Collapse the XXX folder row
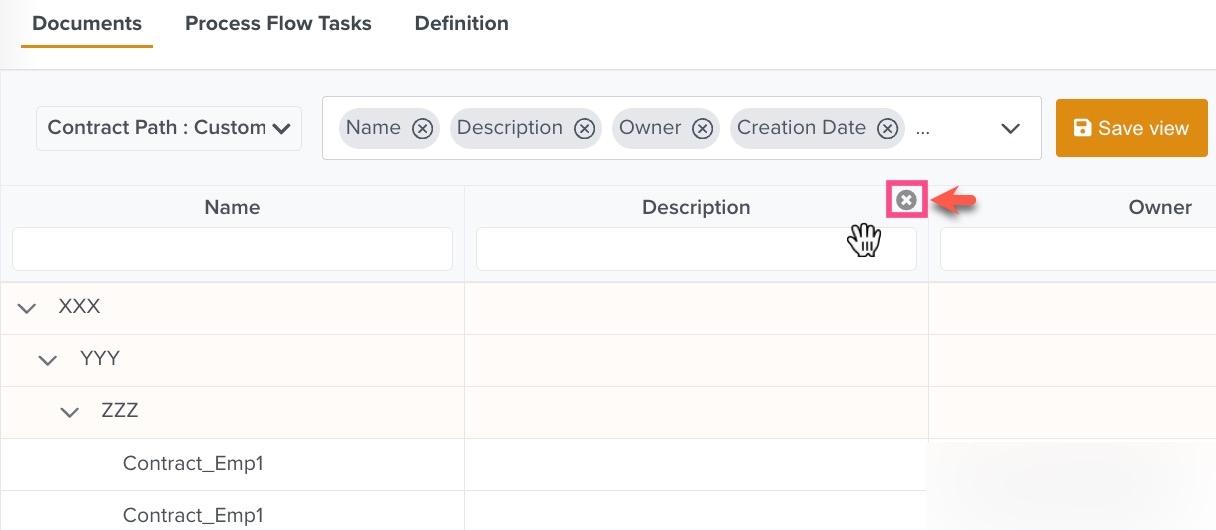 click(x=27, y=308)
